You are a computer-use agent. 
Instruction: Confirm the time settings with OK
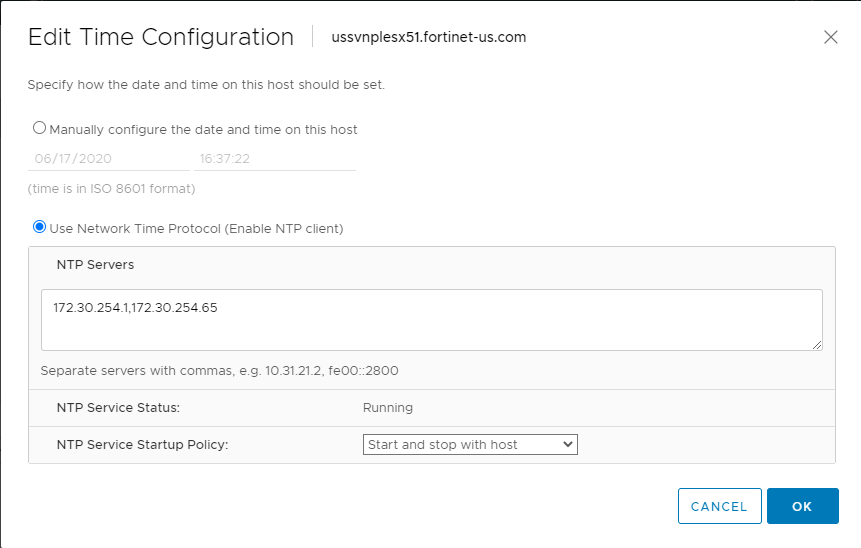[x=802, y=506]
